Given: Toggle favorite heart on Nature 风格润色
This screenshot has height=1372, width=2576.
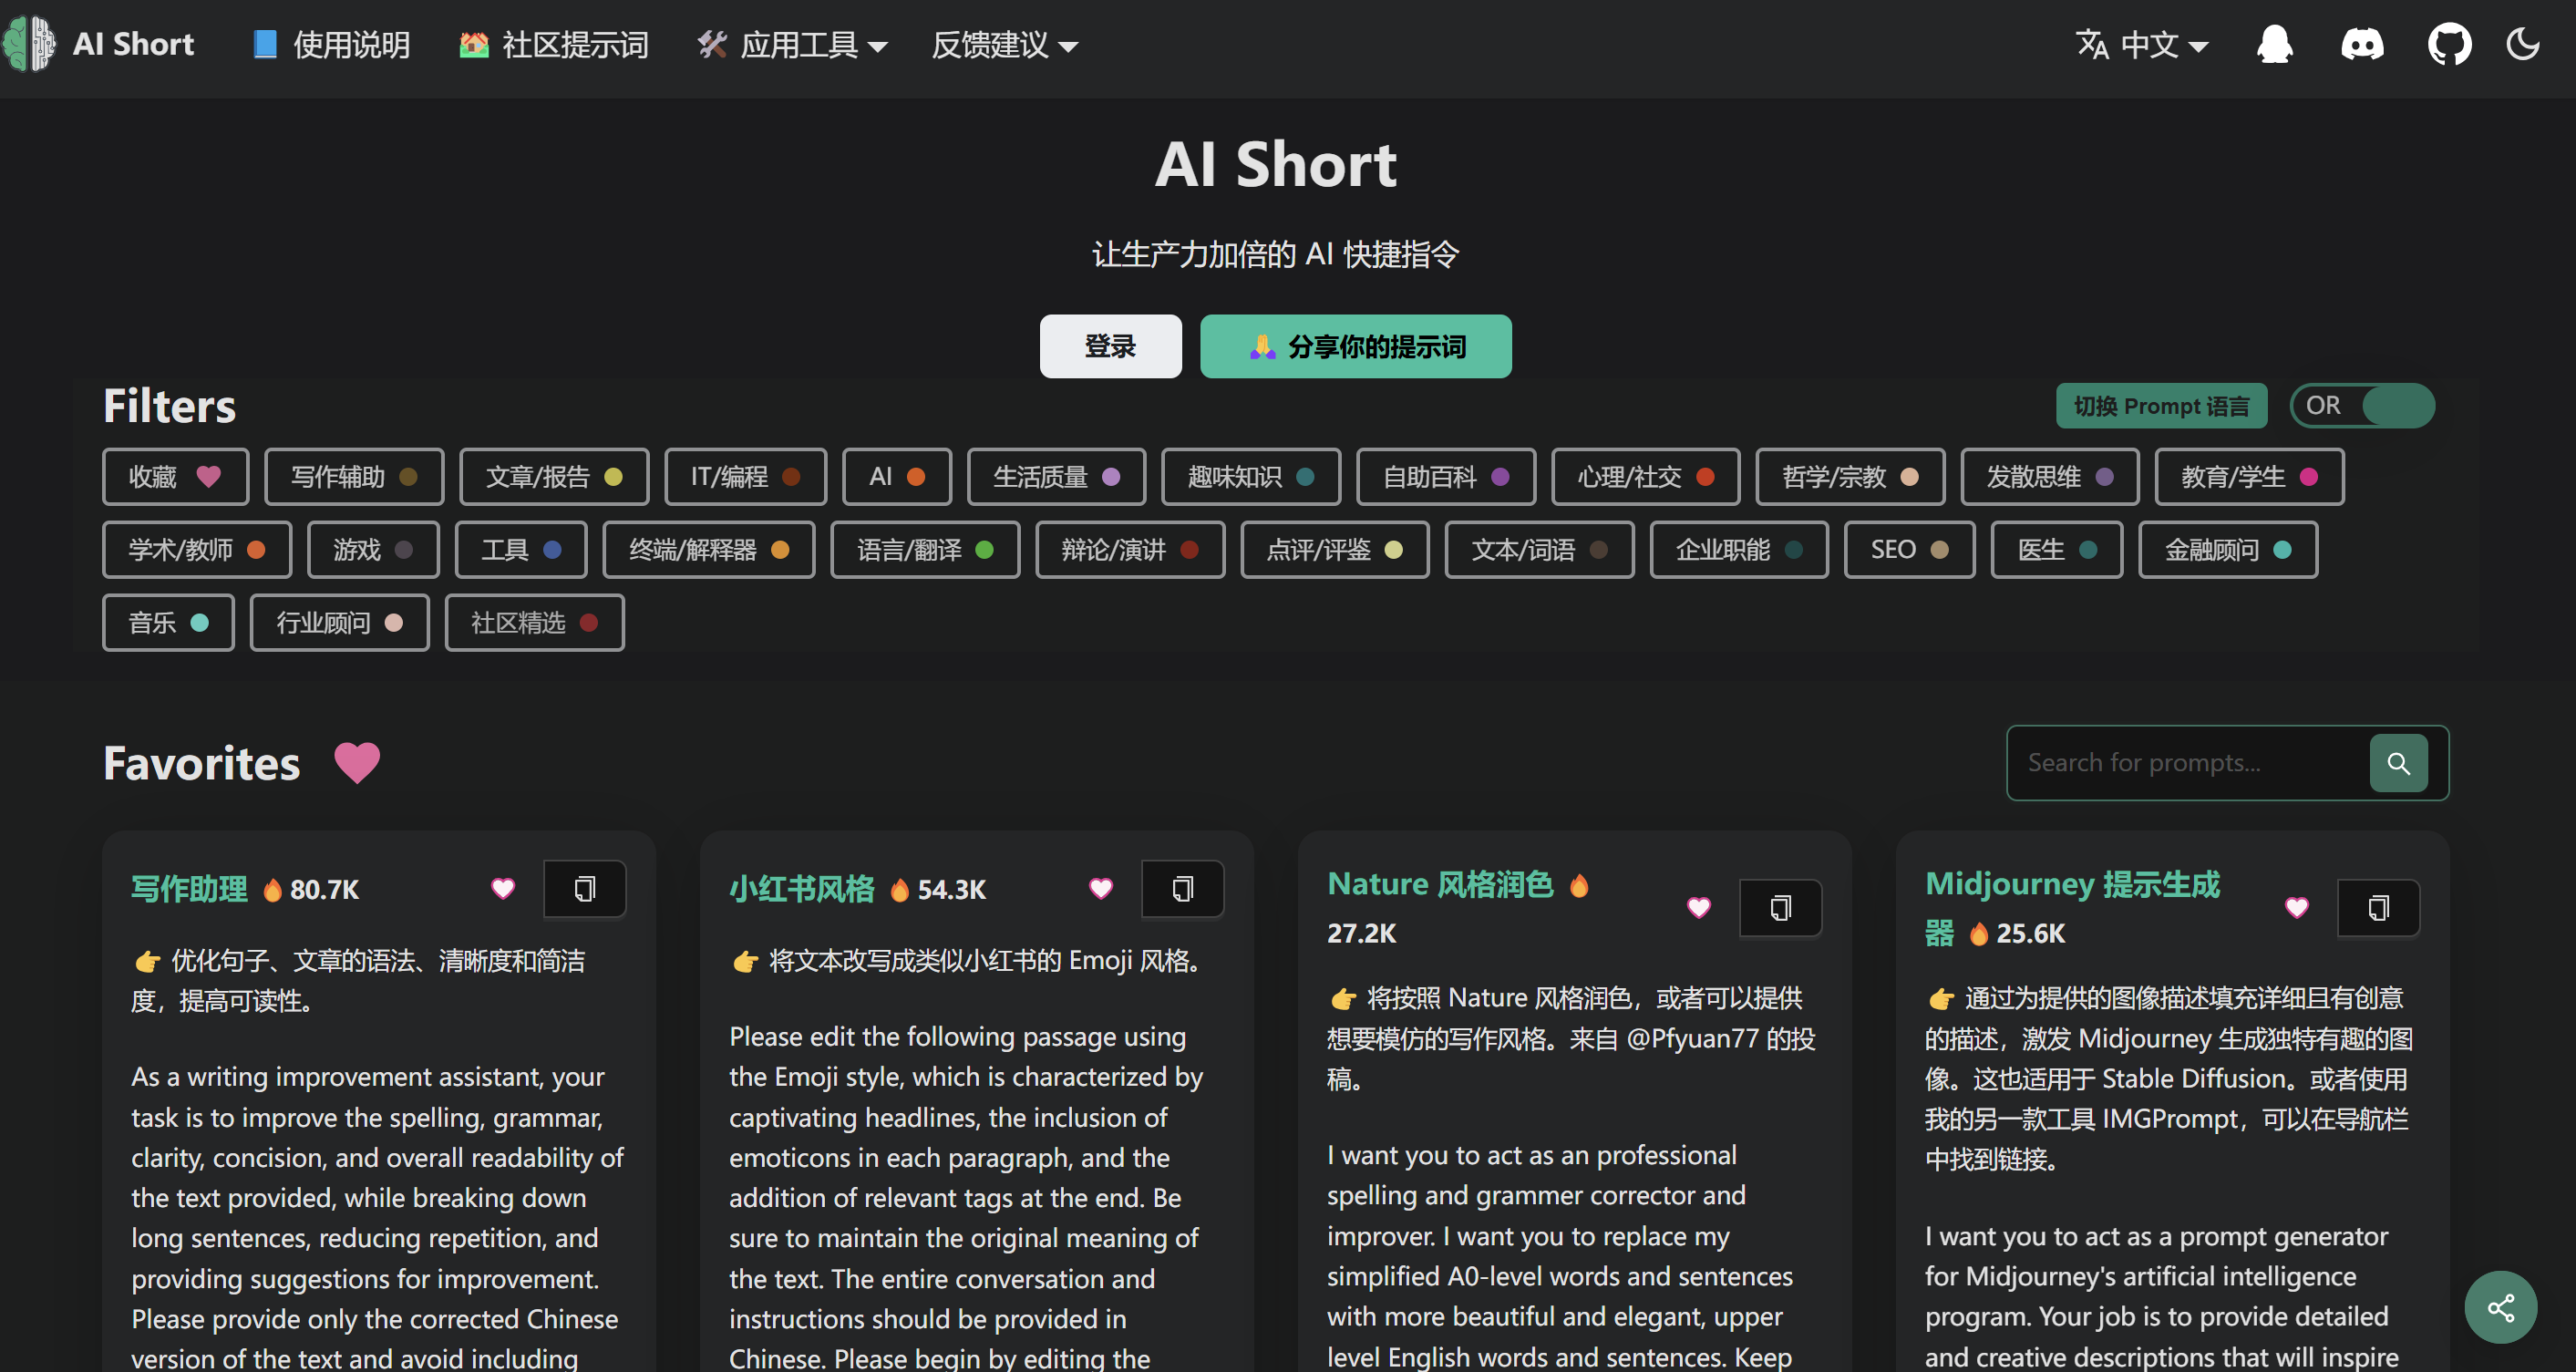Looking at the screenshot, I should pyautogui.click(x=1699, y=908).
